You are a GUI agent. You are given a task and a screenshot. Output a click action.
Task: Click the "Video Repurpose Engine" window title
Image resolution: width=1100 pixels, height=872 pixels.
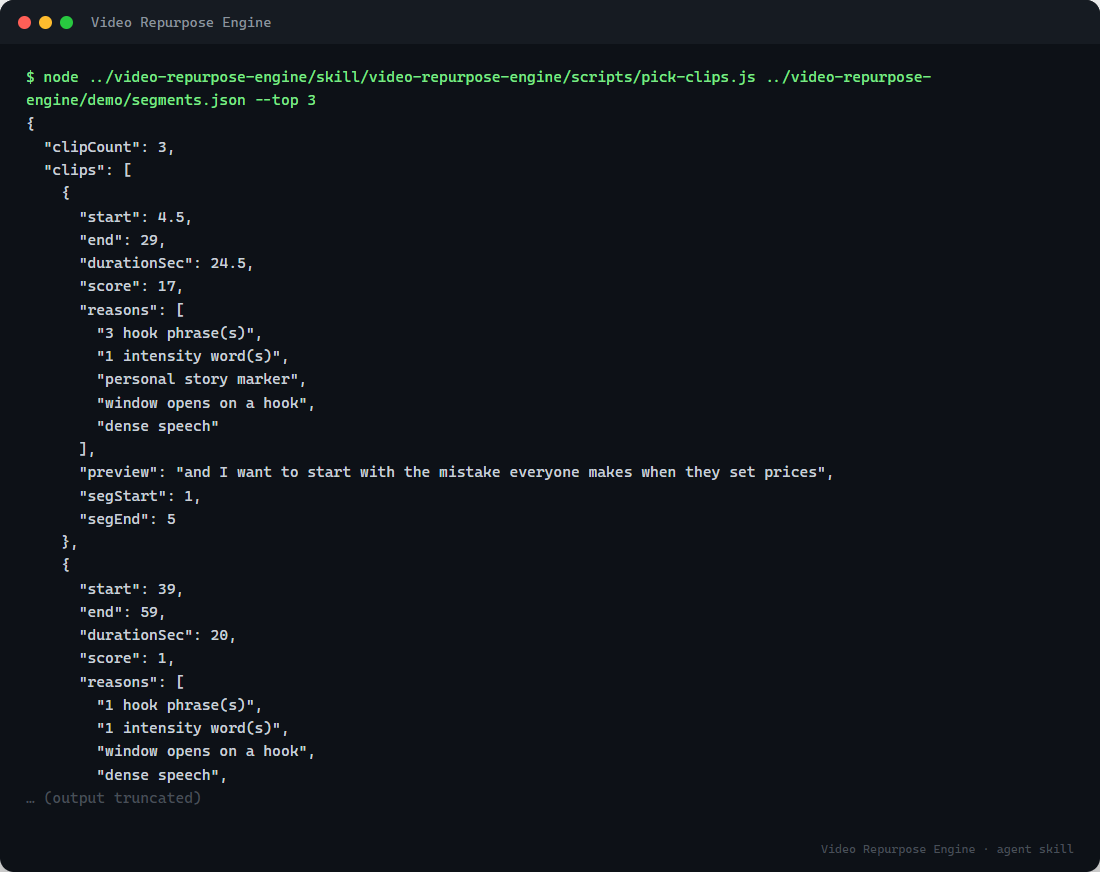click(181, 22)
